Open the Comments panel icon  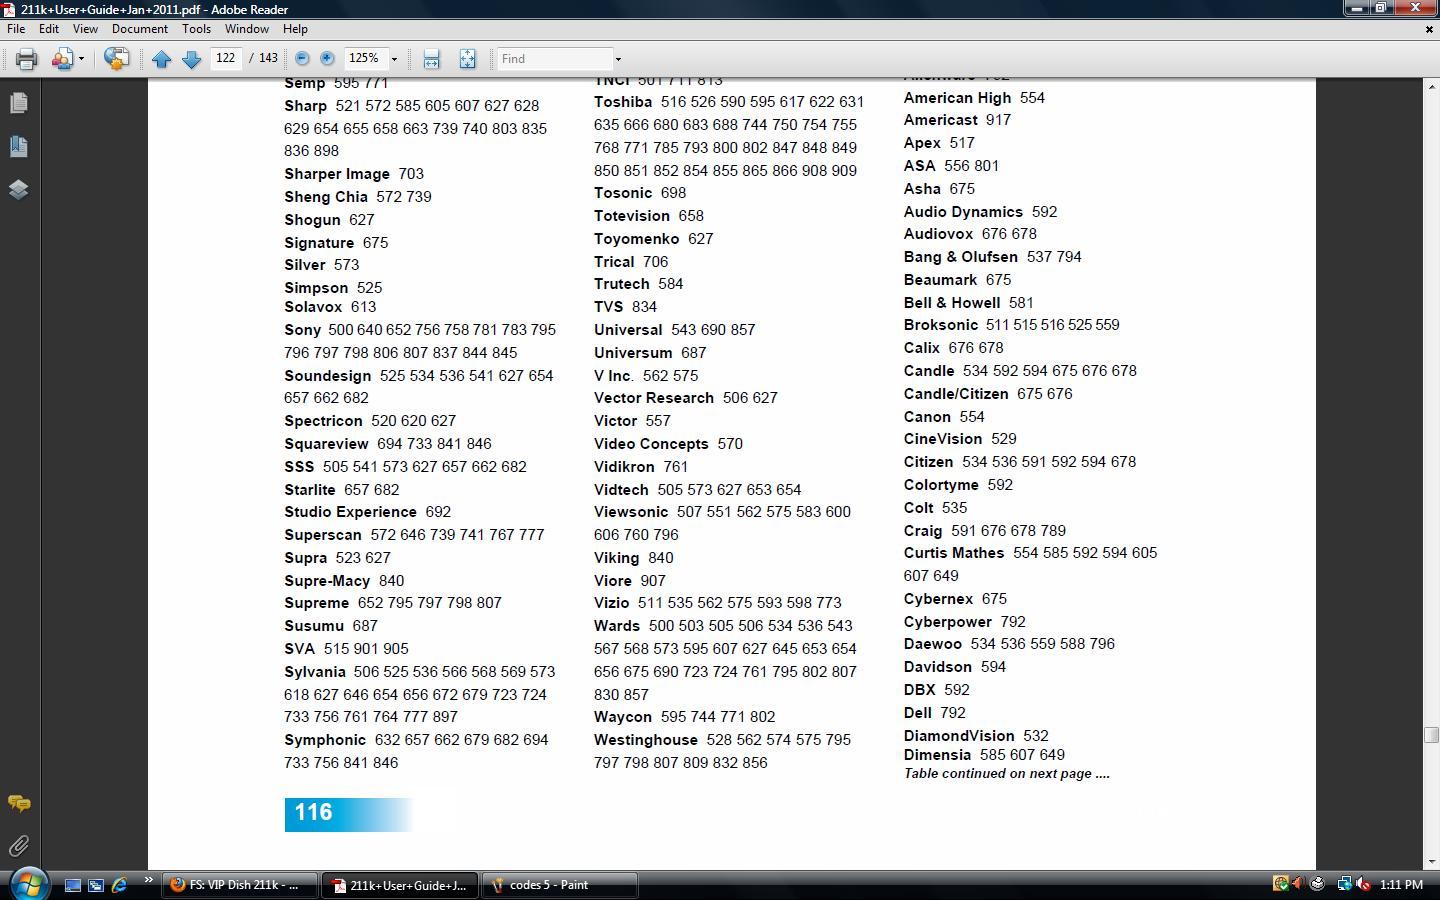(18, 803)
